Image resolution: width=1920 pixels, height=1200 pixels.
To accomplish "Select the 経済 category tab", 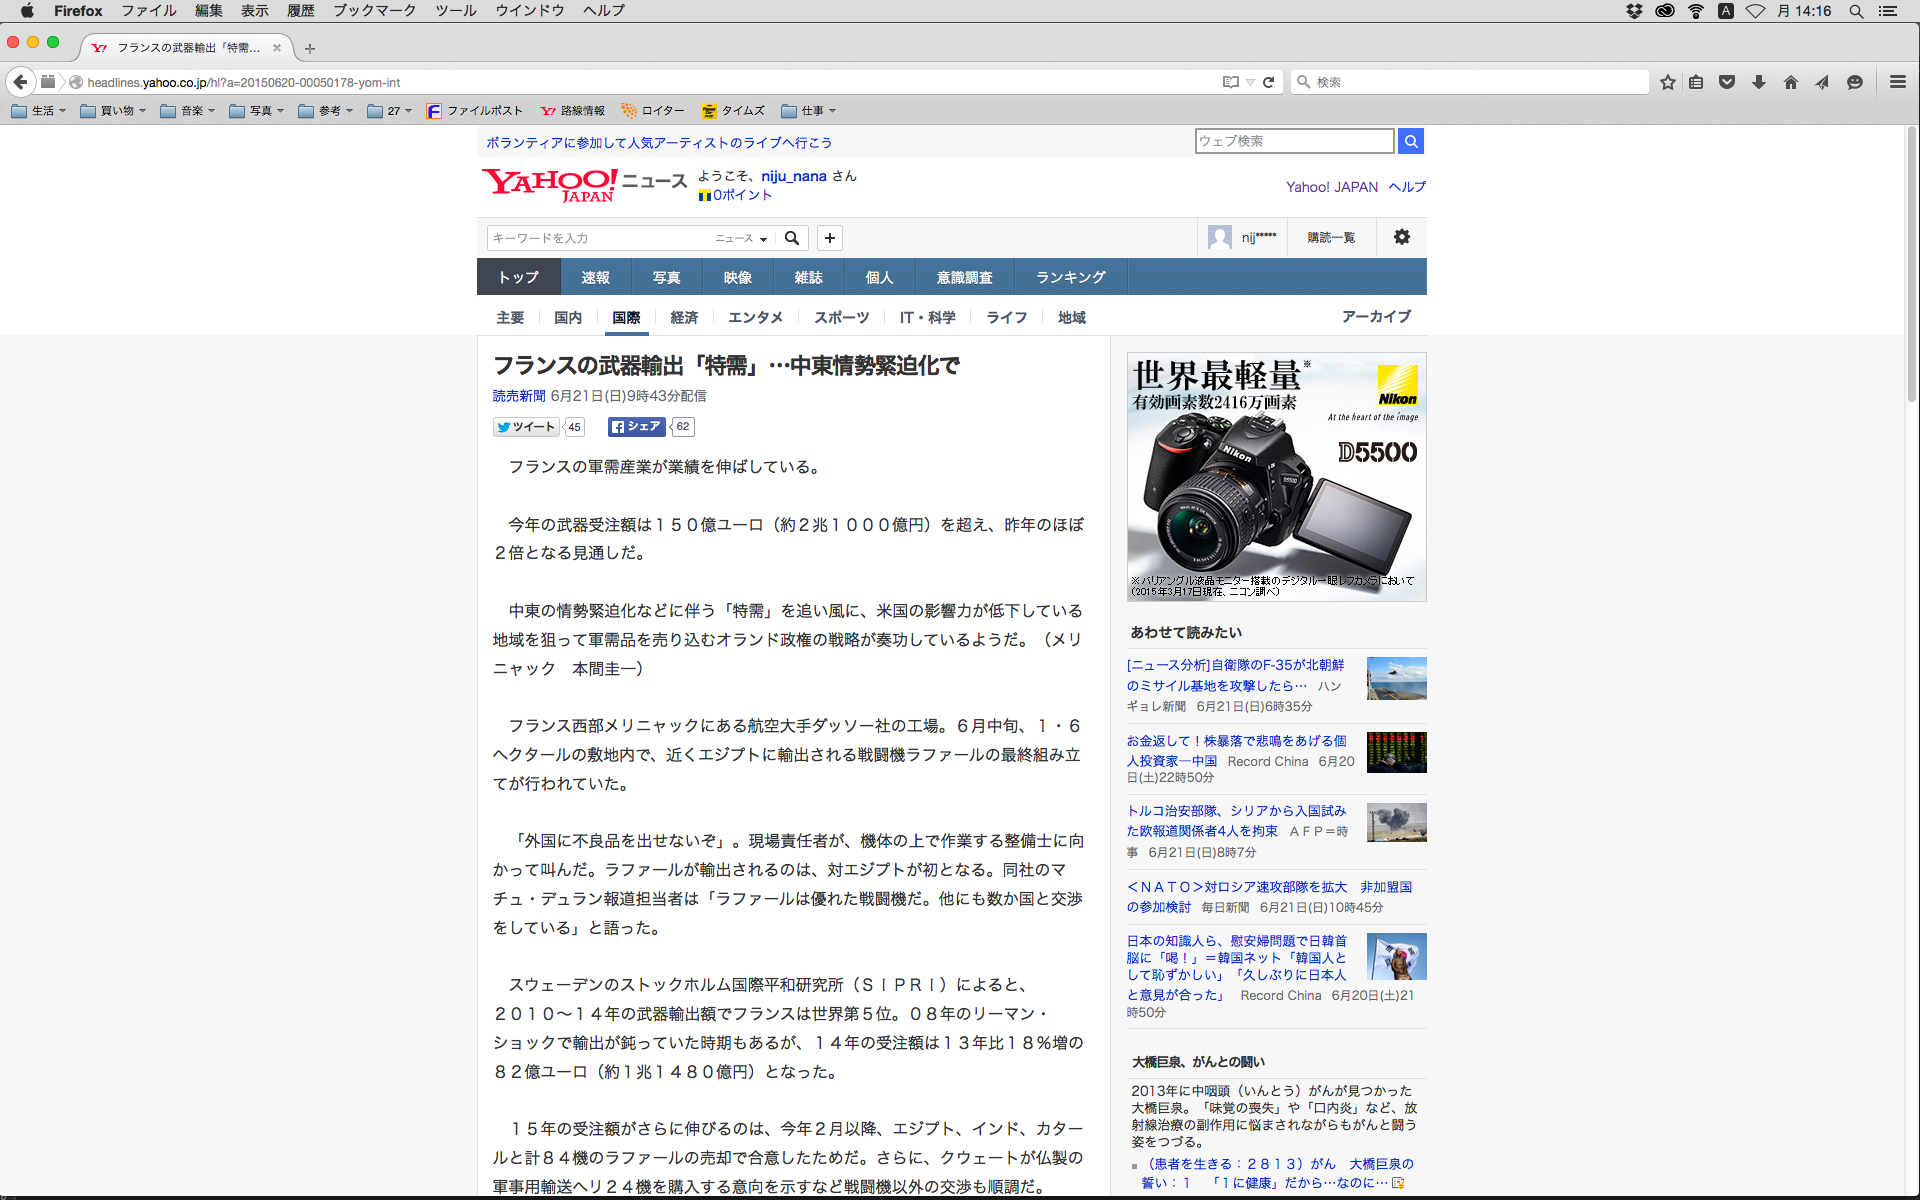I will (684, 317).
